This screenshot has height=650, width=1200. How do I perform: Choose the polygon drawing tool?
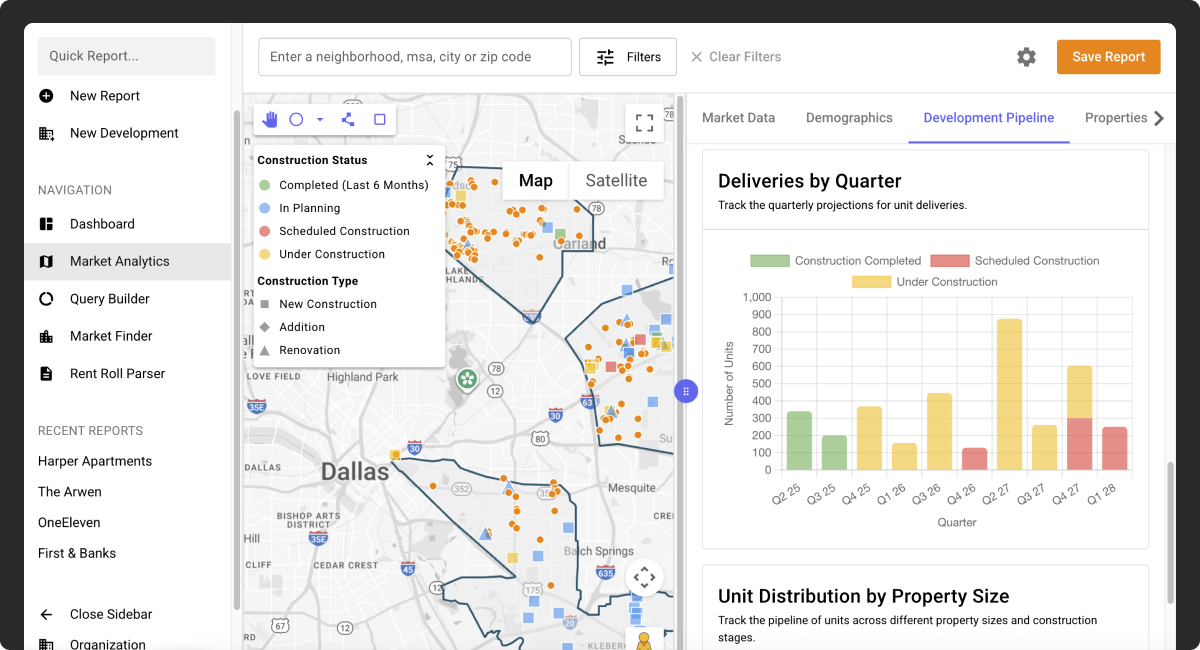348,120
